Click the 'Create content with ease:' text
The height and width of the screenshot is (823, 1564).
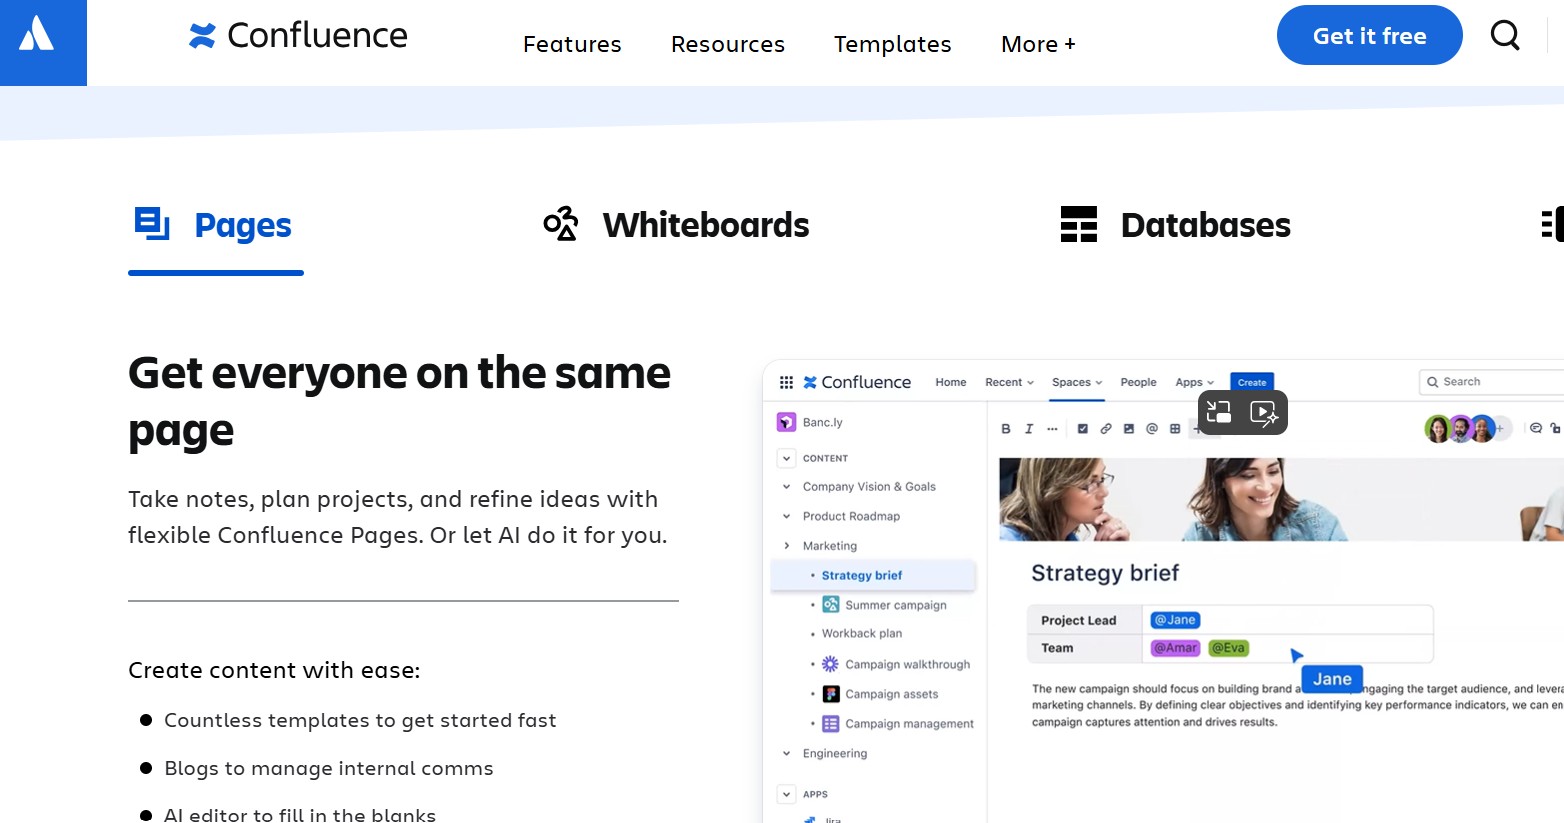[x=274, y=670]
